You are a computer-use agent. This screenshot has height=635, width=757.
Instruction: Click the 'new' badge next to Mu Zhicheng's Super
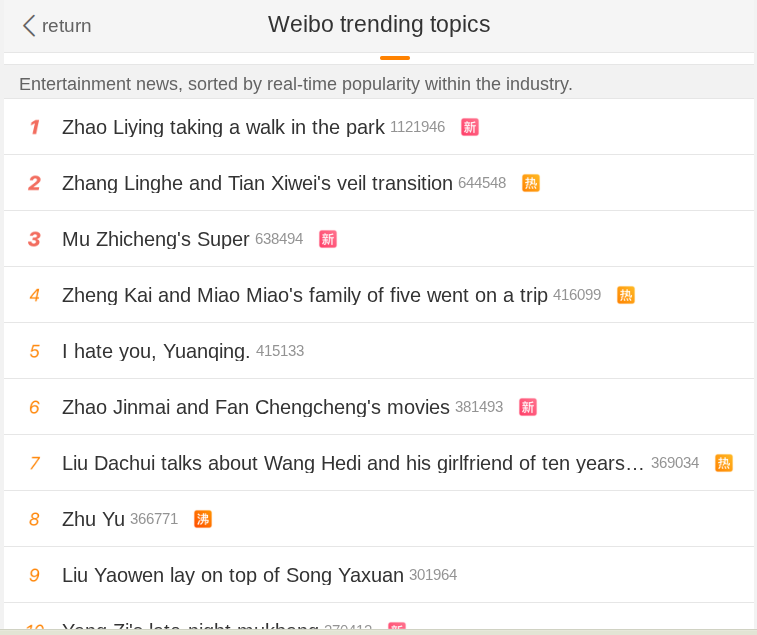click(x=328, y=239)
